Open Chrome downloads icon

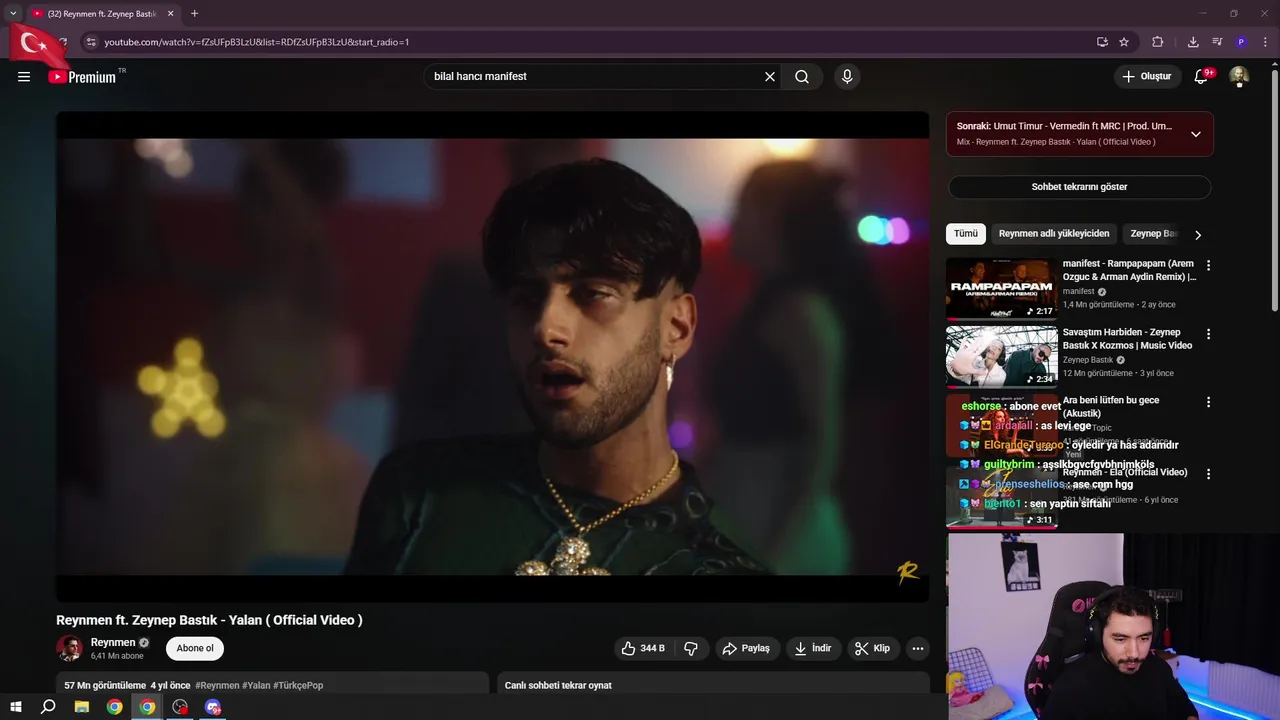click(x=1193, y=42)
